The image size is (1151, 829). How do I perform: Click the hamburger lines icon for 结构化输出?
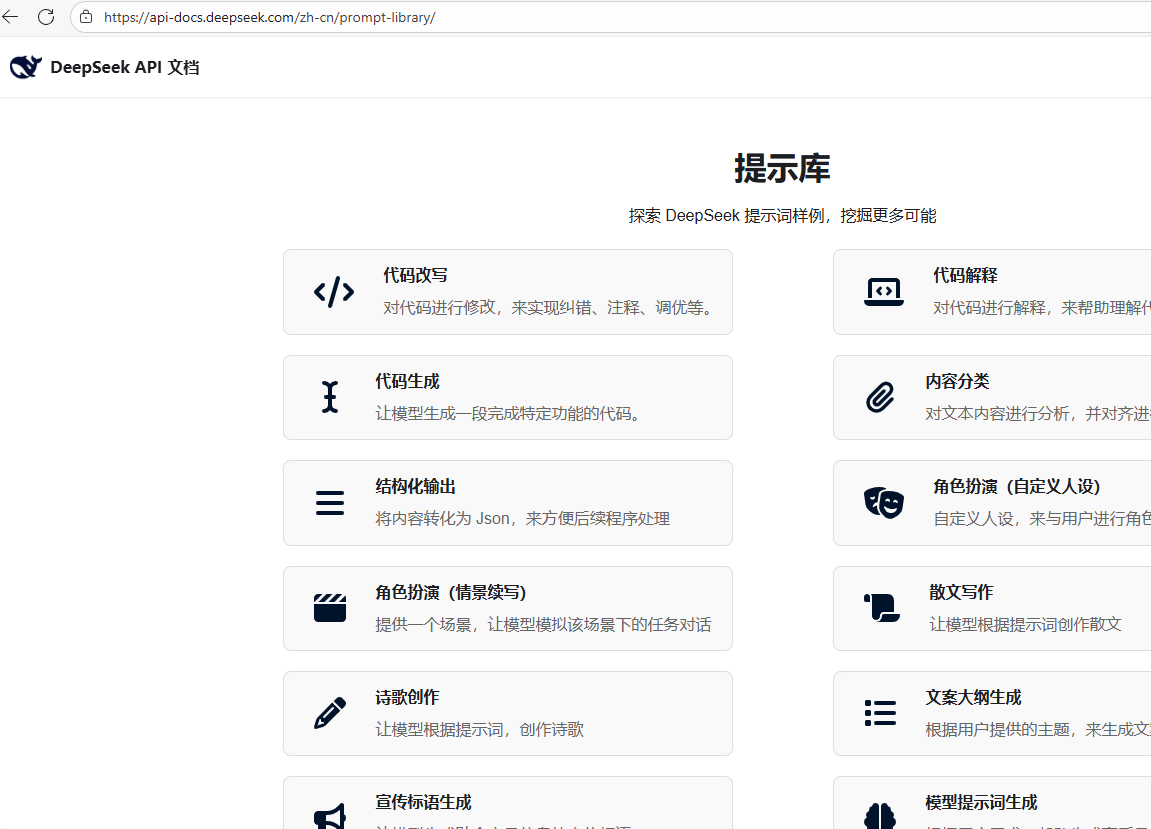[330, 503]
